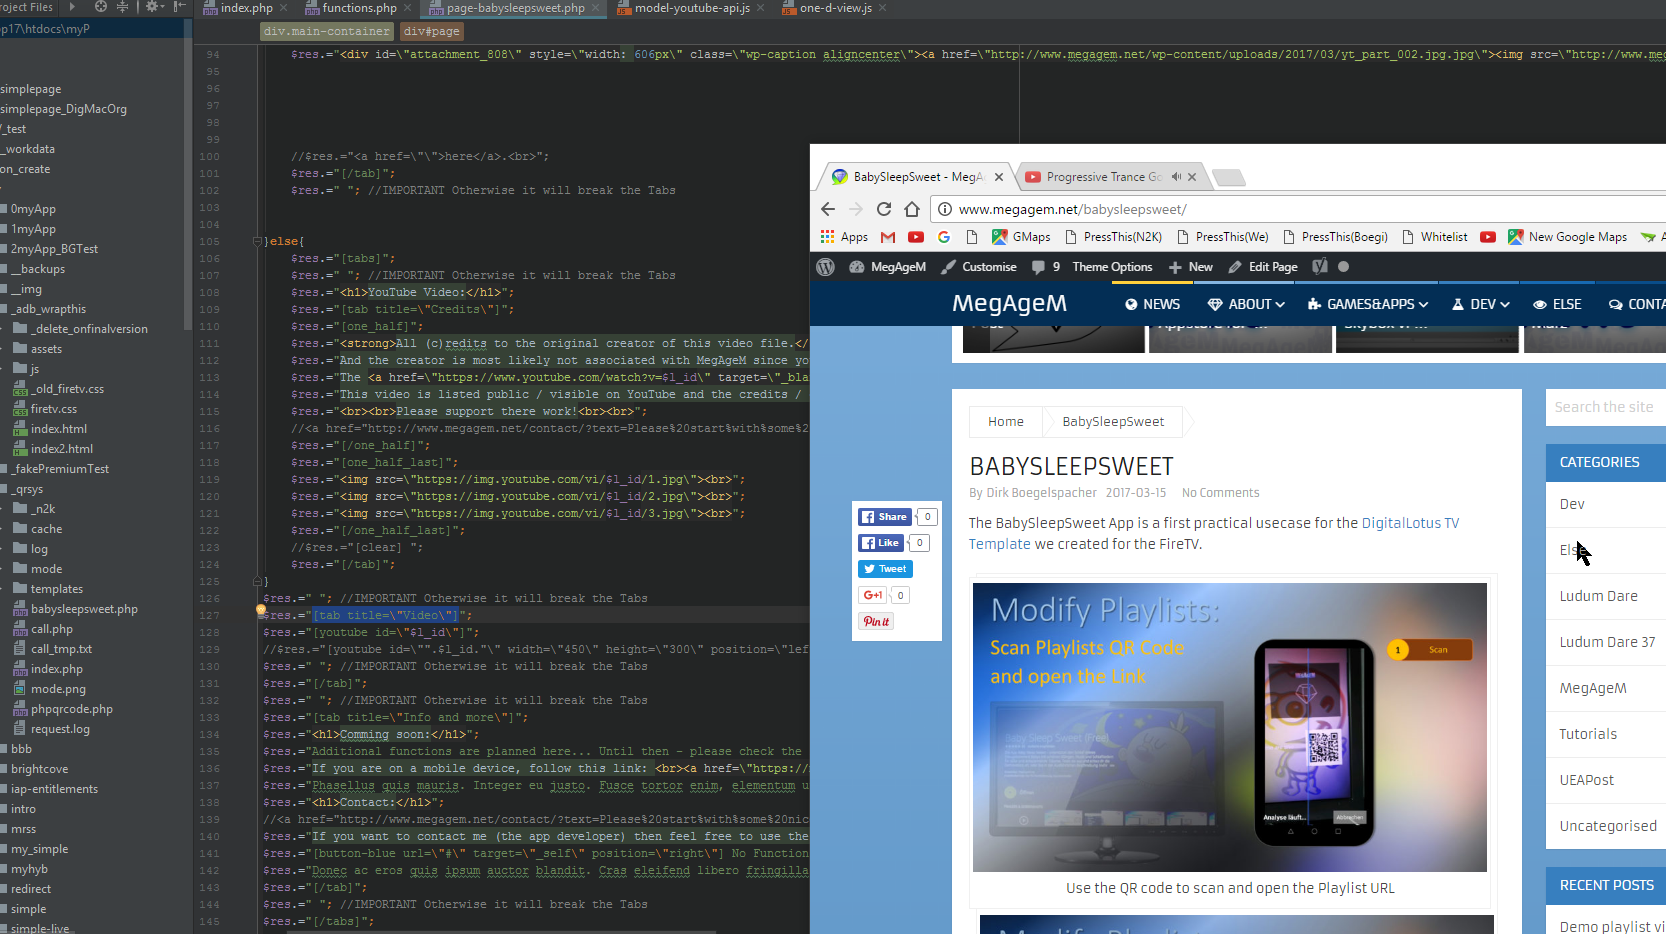Click the Chrome address bar URL
This screenshot has width=1666, height=934.
point(1072,209)
